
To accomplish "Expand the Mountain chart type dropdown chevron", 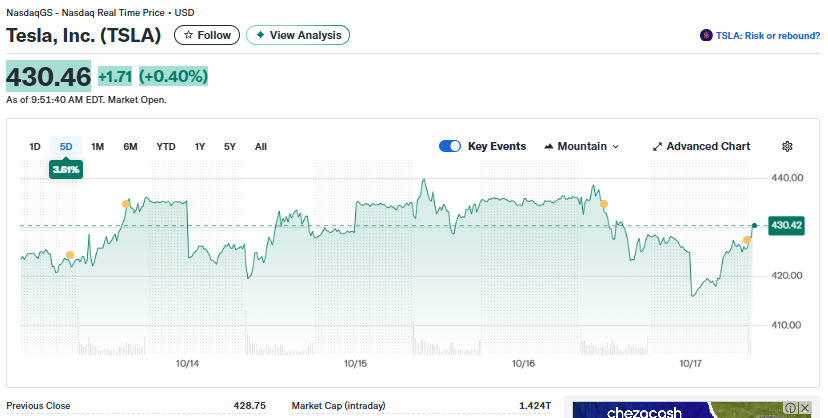I will 615,147.
